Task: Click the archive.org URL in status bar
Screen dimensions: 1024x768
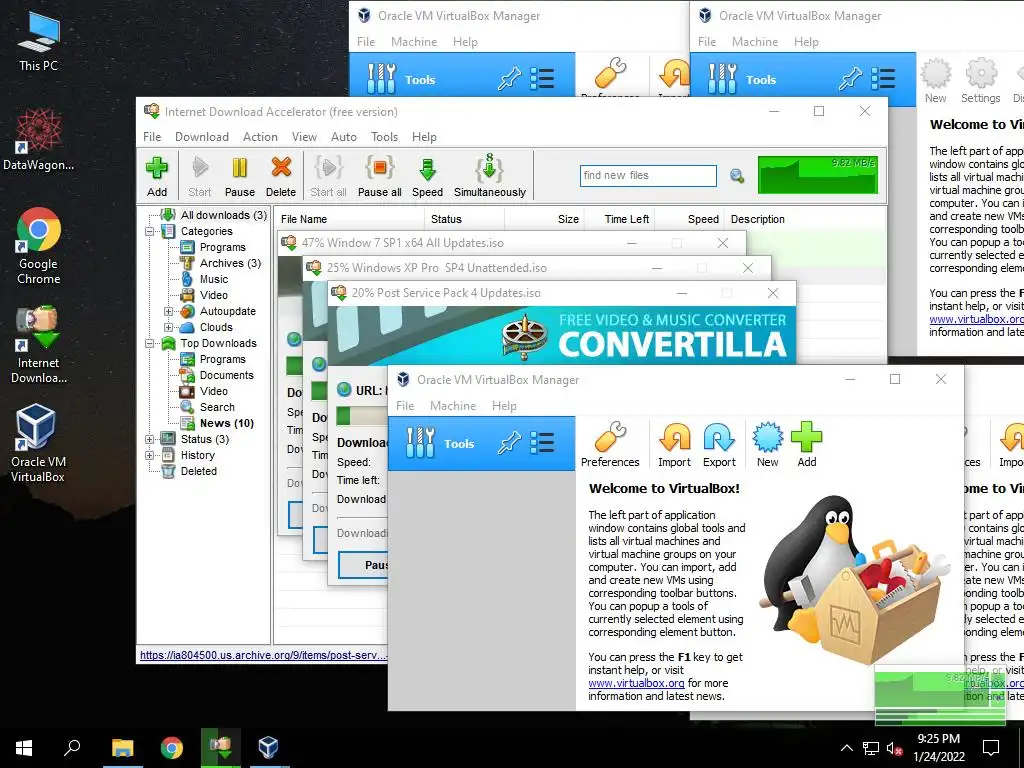Action: click(263, 655)
